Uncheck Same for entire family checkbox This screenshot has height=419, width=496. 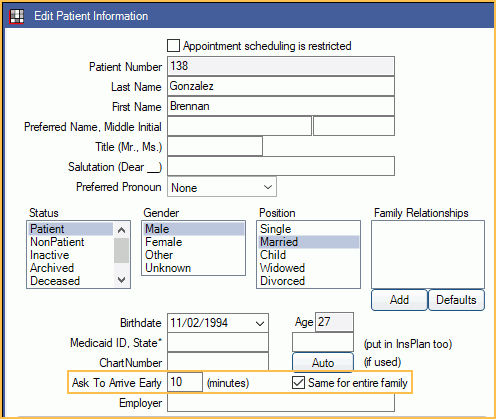(x=298, y=383)
